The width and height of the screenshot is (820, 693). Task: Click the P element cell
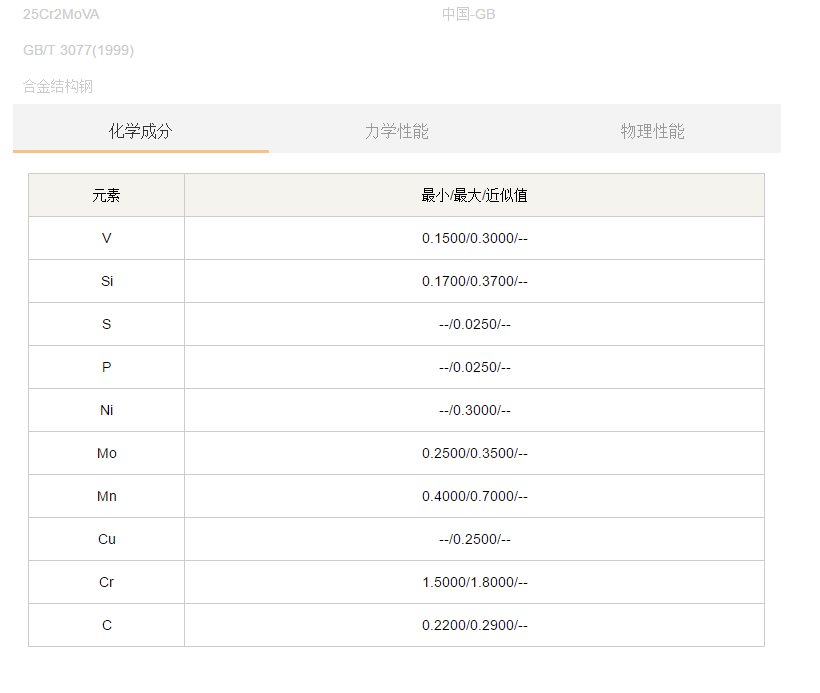click(106, 367)
